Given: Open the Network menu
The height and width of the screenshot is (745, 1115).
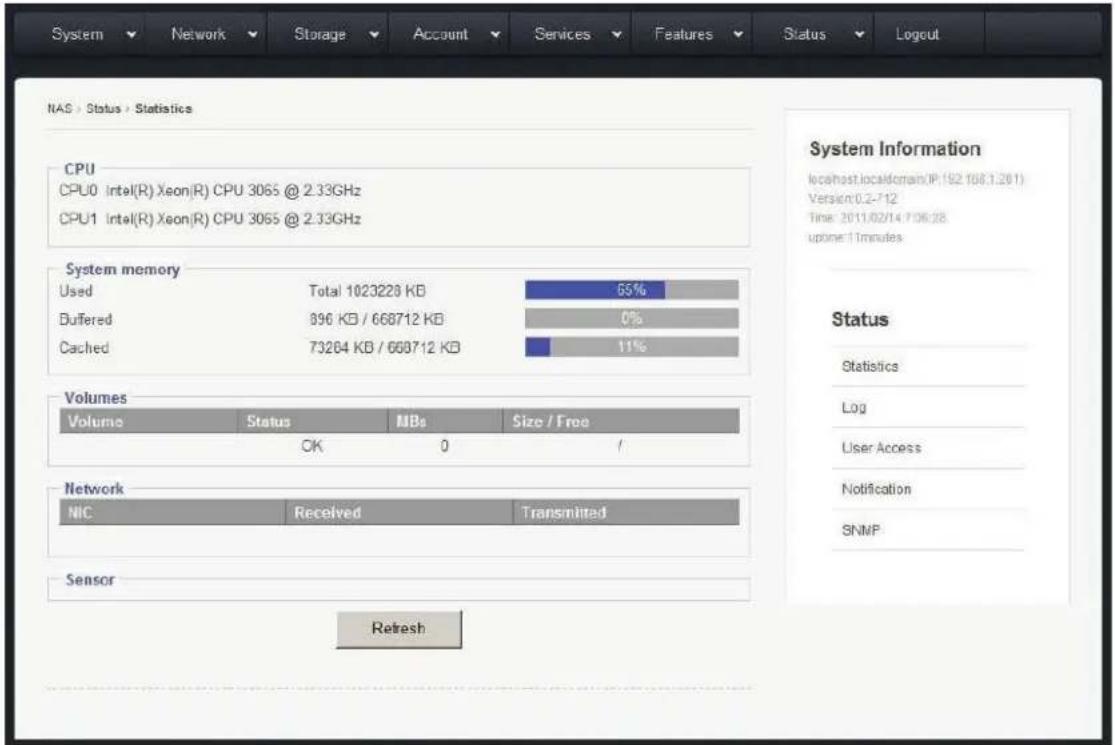Looking at the screenshot, I should [198, 34].
